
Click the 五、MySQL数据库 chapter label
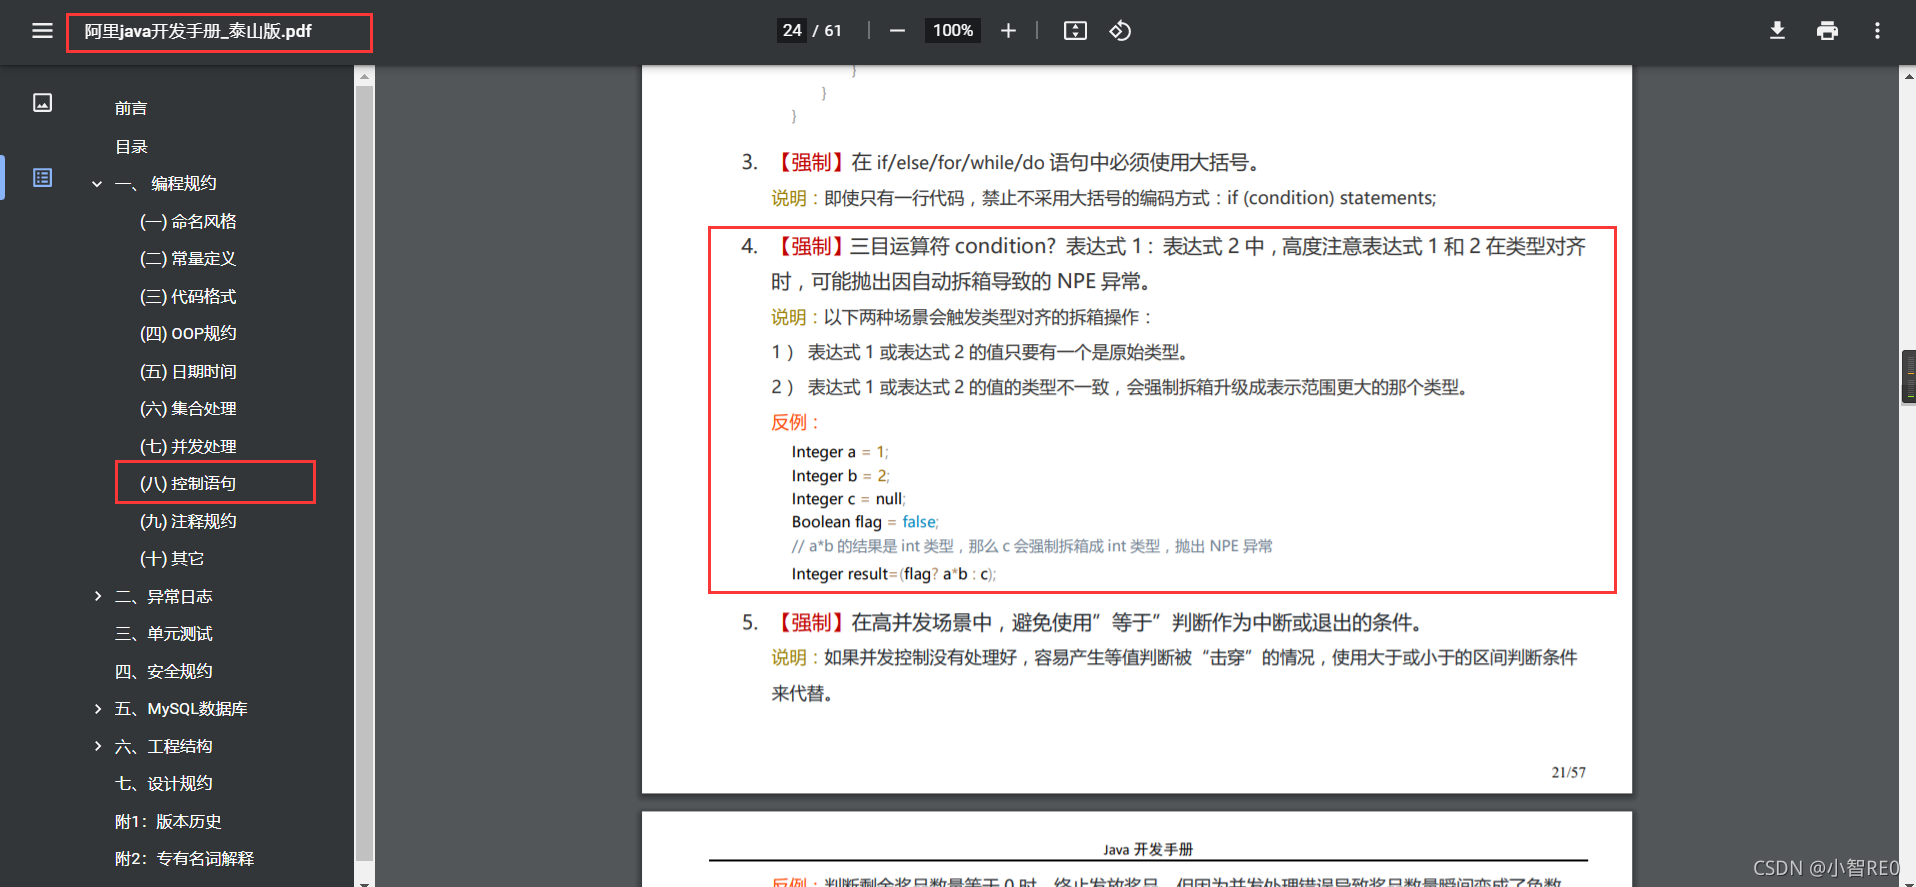181,708
